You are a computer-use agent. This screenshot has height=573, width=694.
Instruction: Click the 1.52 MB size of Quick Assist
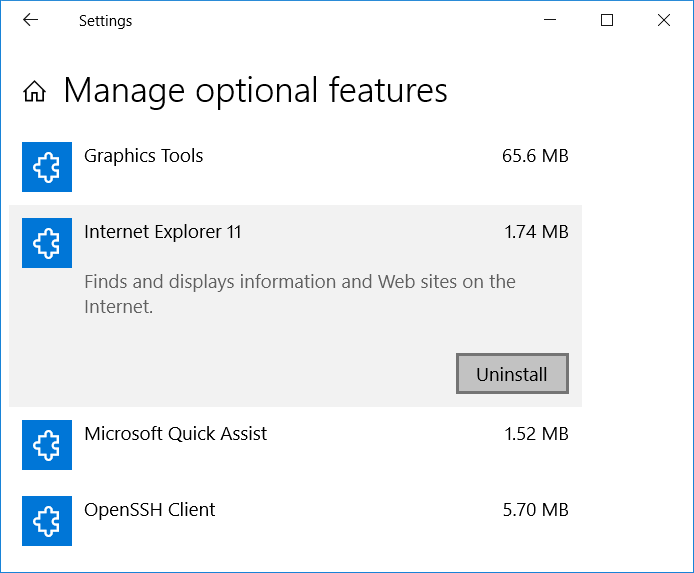point(536,434)
